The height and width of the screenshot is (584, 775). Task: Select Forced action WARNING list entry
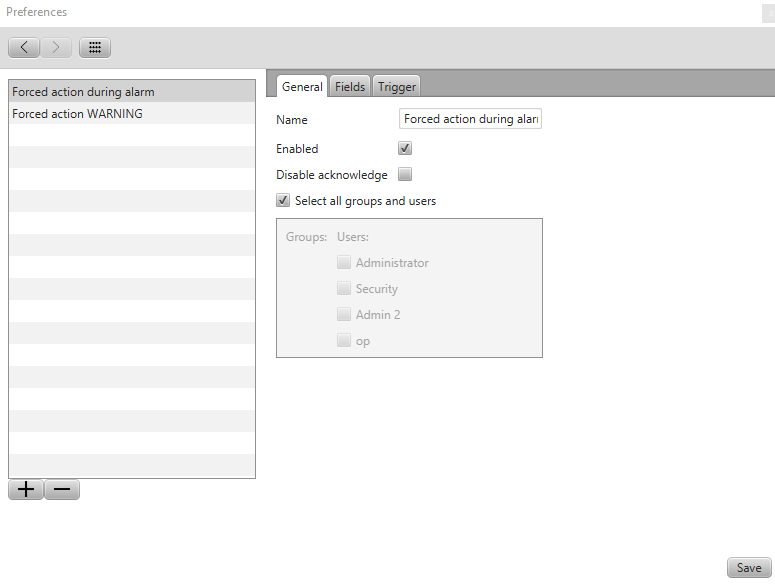(131, 114)
